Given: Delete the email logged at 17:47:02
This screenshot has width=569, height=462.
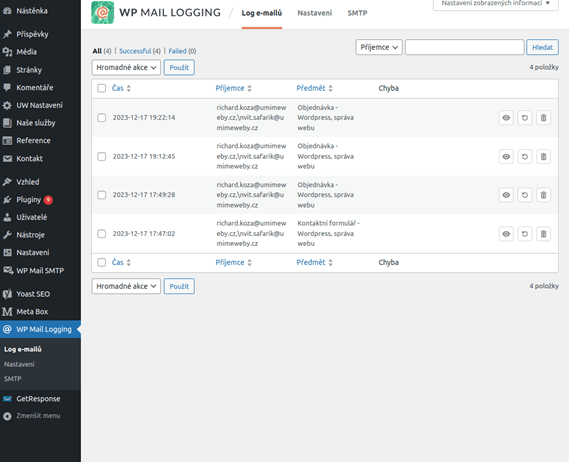Looking at the screenshot, I should coord(543,234).
